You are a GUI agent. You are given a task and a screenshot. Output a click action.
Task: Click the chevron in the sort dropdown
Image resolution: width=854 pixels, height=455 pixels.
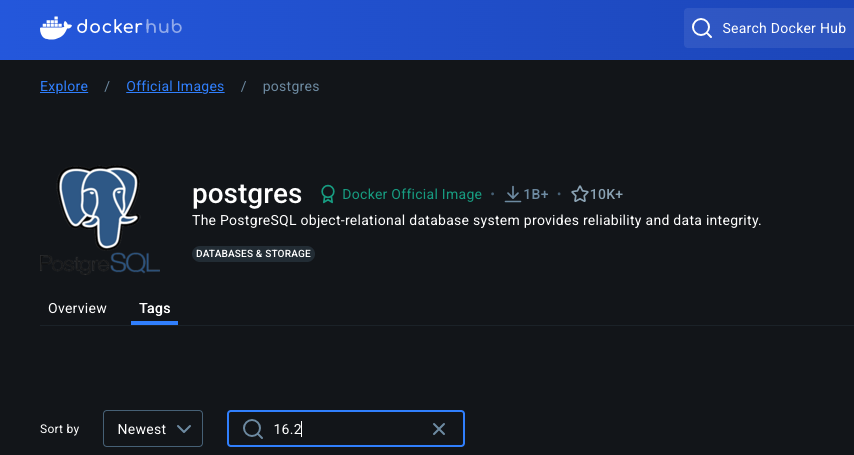(x=184, y=429)
